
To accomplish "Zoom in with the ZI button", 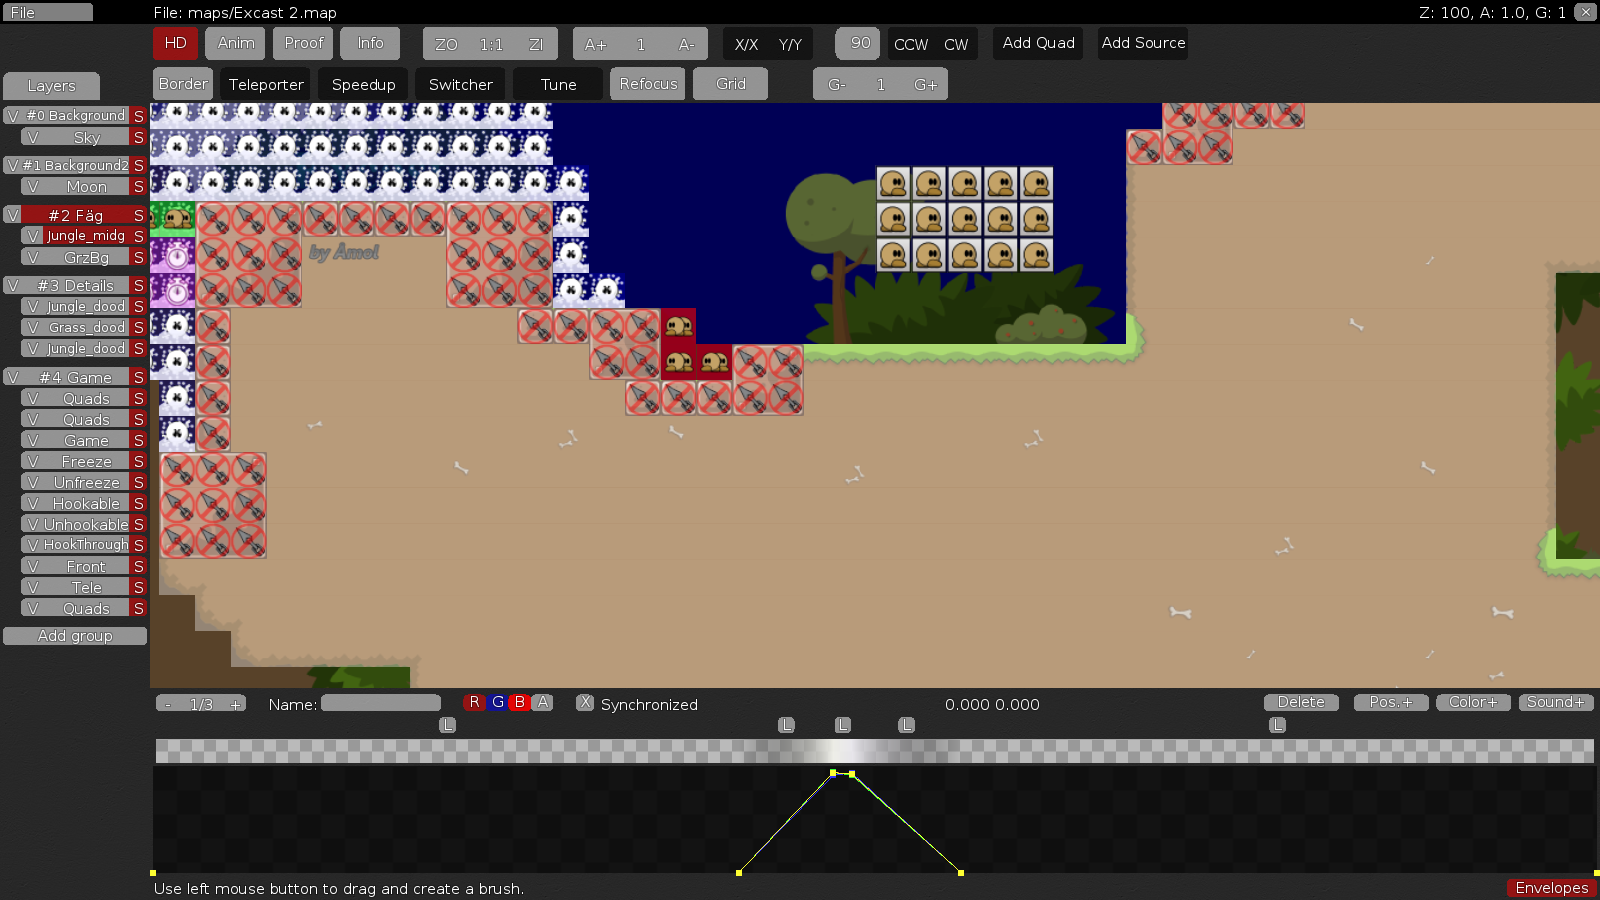I will [536, 44].
